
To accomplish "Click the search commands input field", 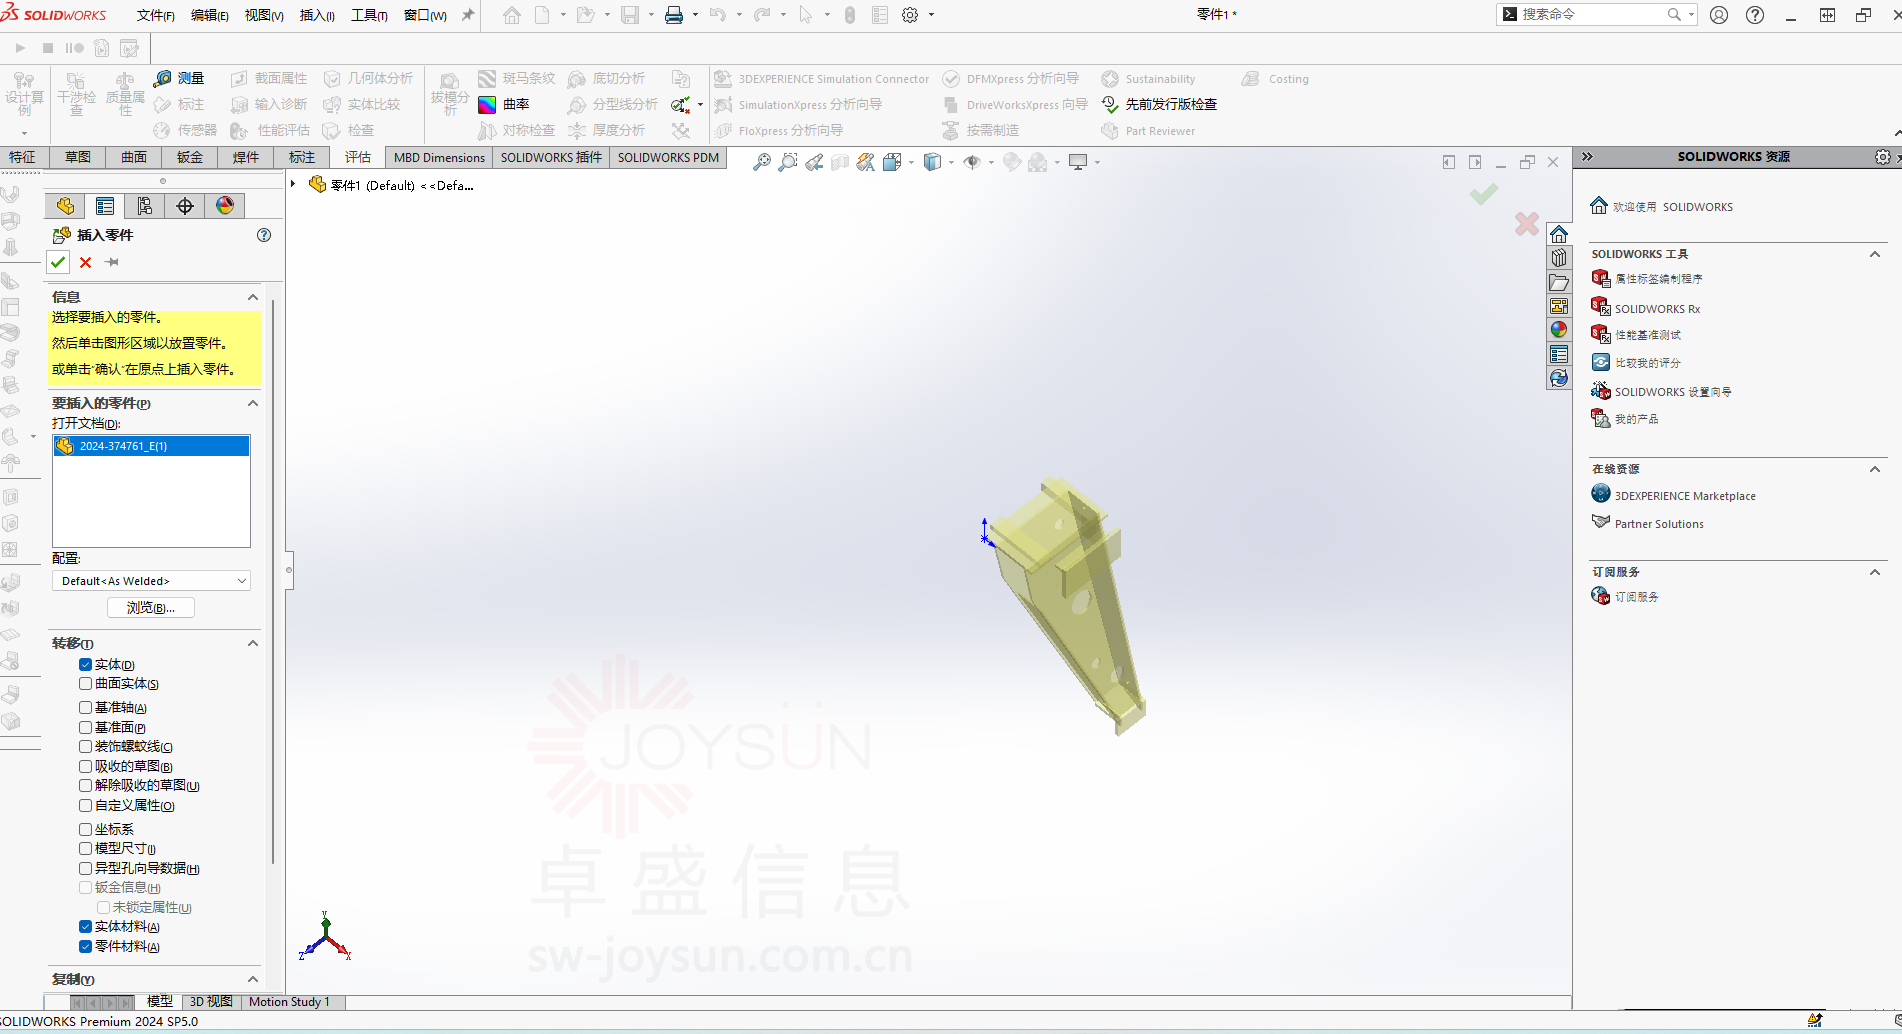I will (1590, 14).
